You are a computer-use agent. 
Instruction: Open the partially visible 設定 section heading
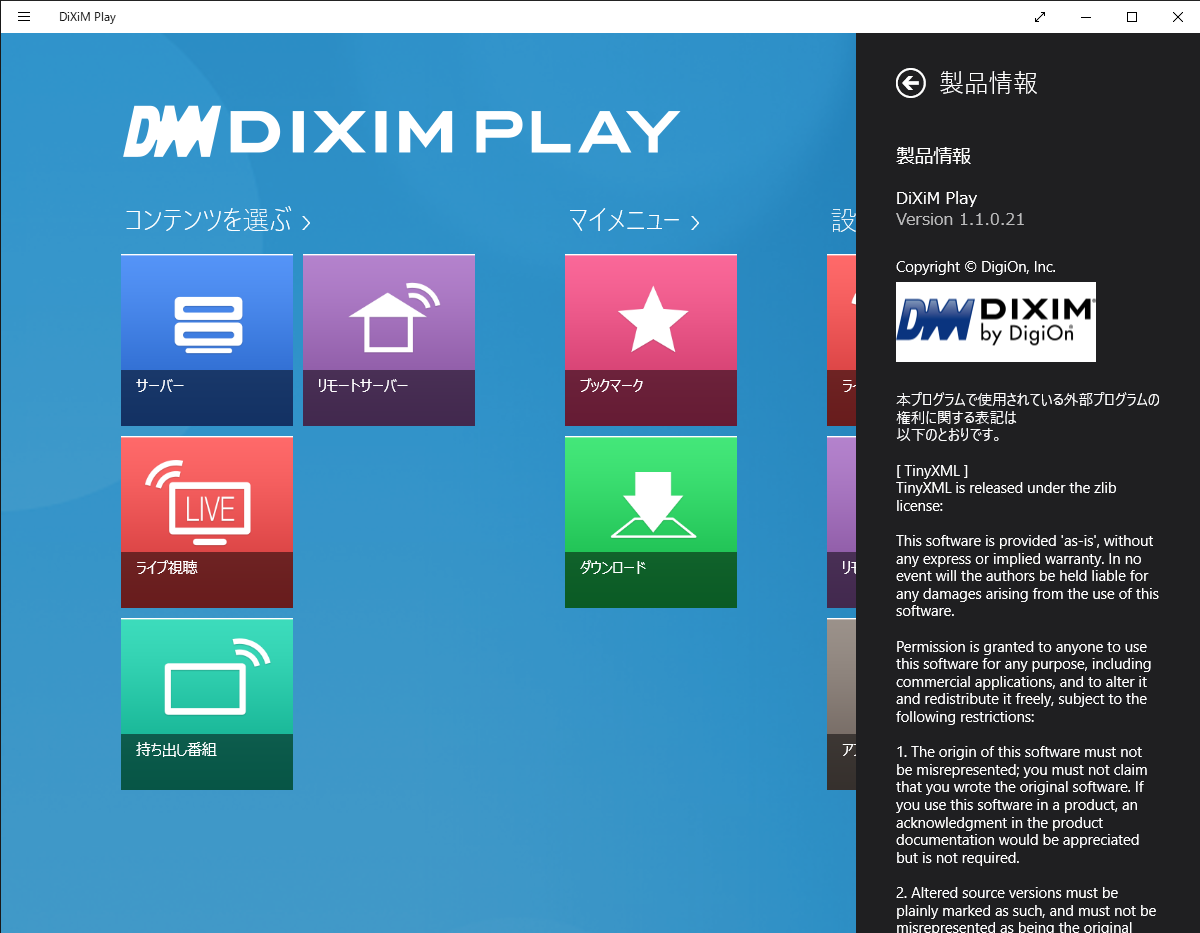point(845,221)
